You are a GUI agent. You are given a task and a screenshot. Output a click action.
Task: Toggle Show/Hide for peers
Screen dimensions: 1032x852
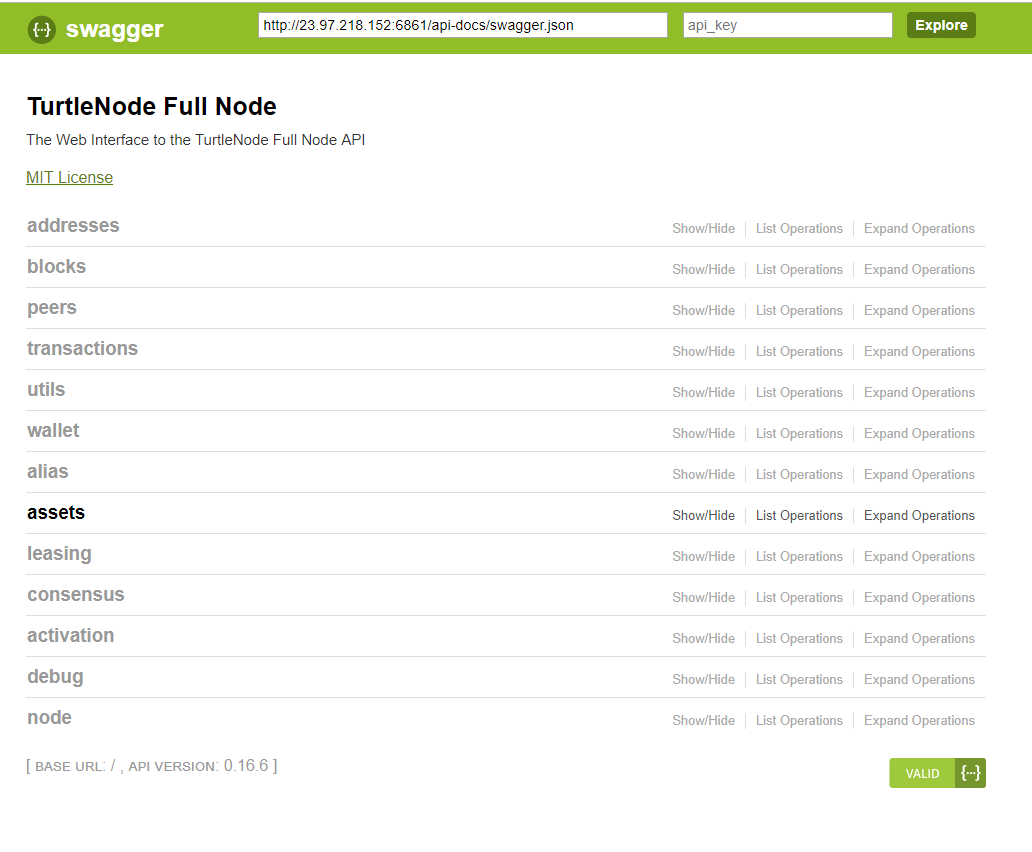click(704, 311)
